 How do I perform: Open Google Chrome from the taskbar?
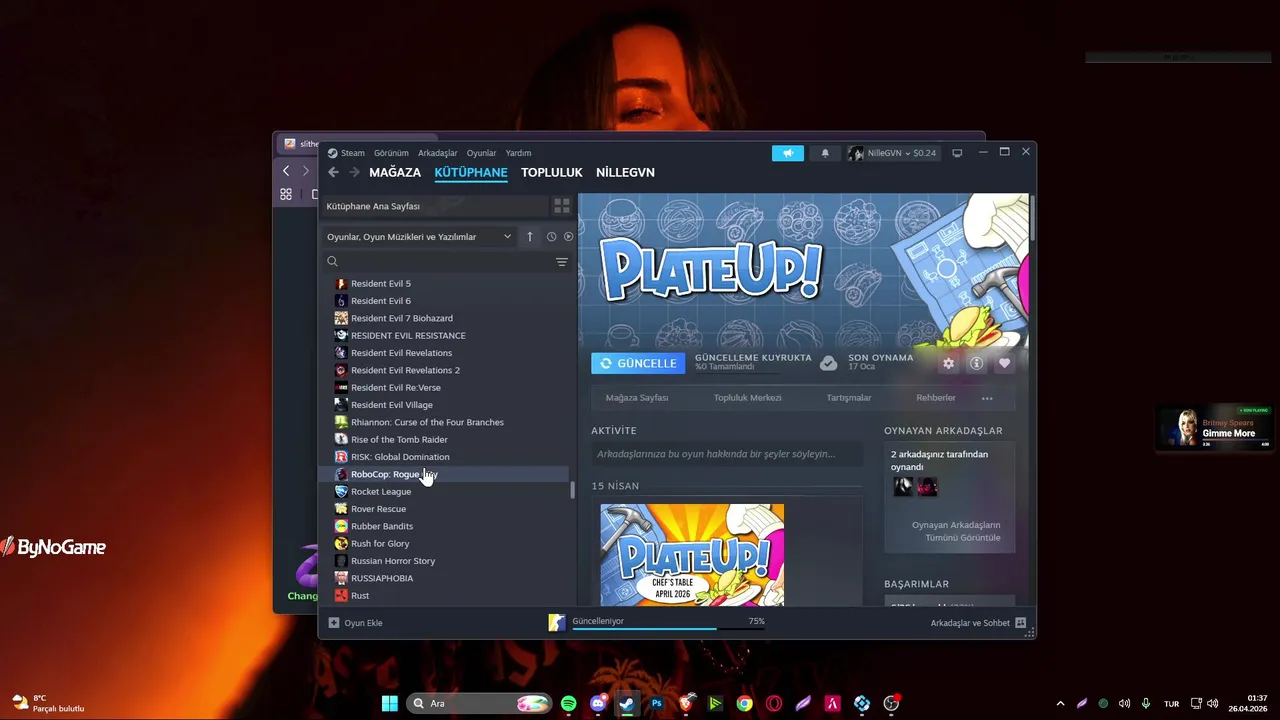click(x=744, y=703)
